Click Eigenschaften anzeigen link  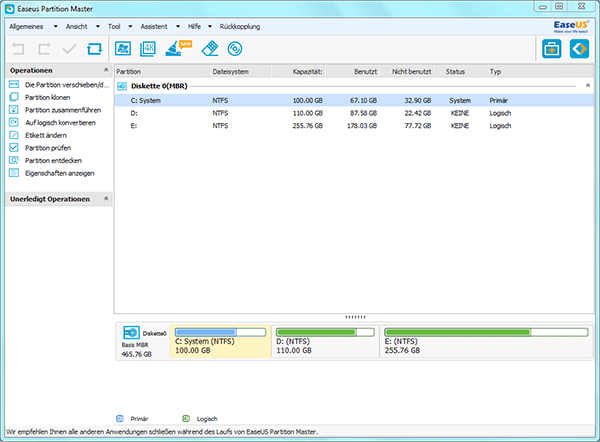(x=60, y=173)
